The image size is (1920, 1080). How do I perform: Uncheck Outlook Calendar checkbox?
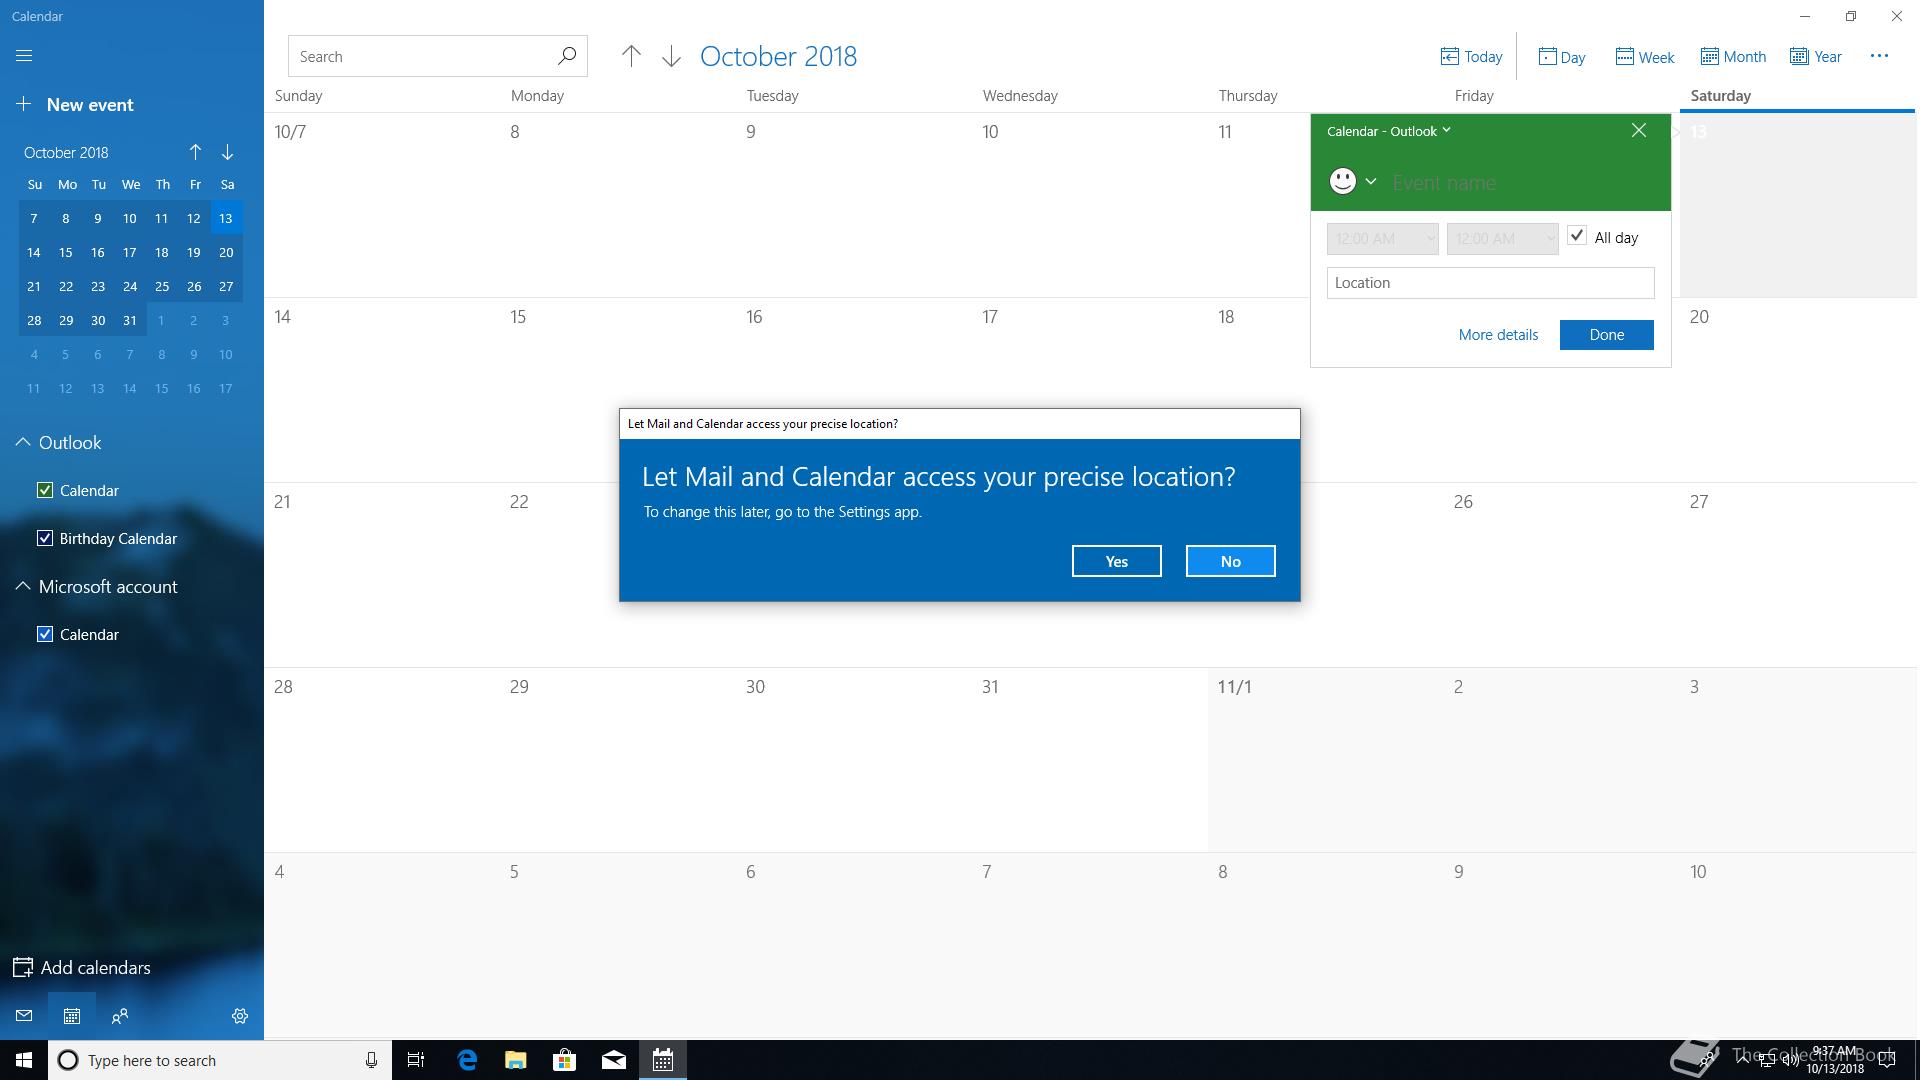[x=45, y=490]
